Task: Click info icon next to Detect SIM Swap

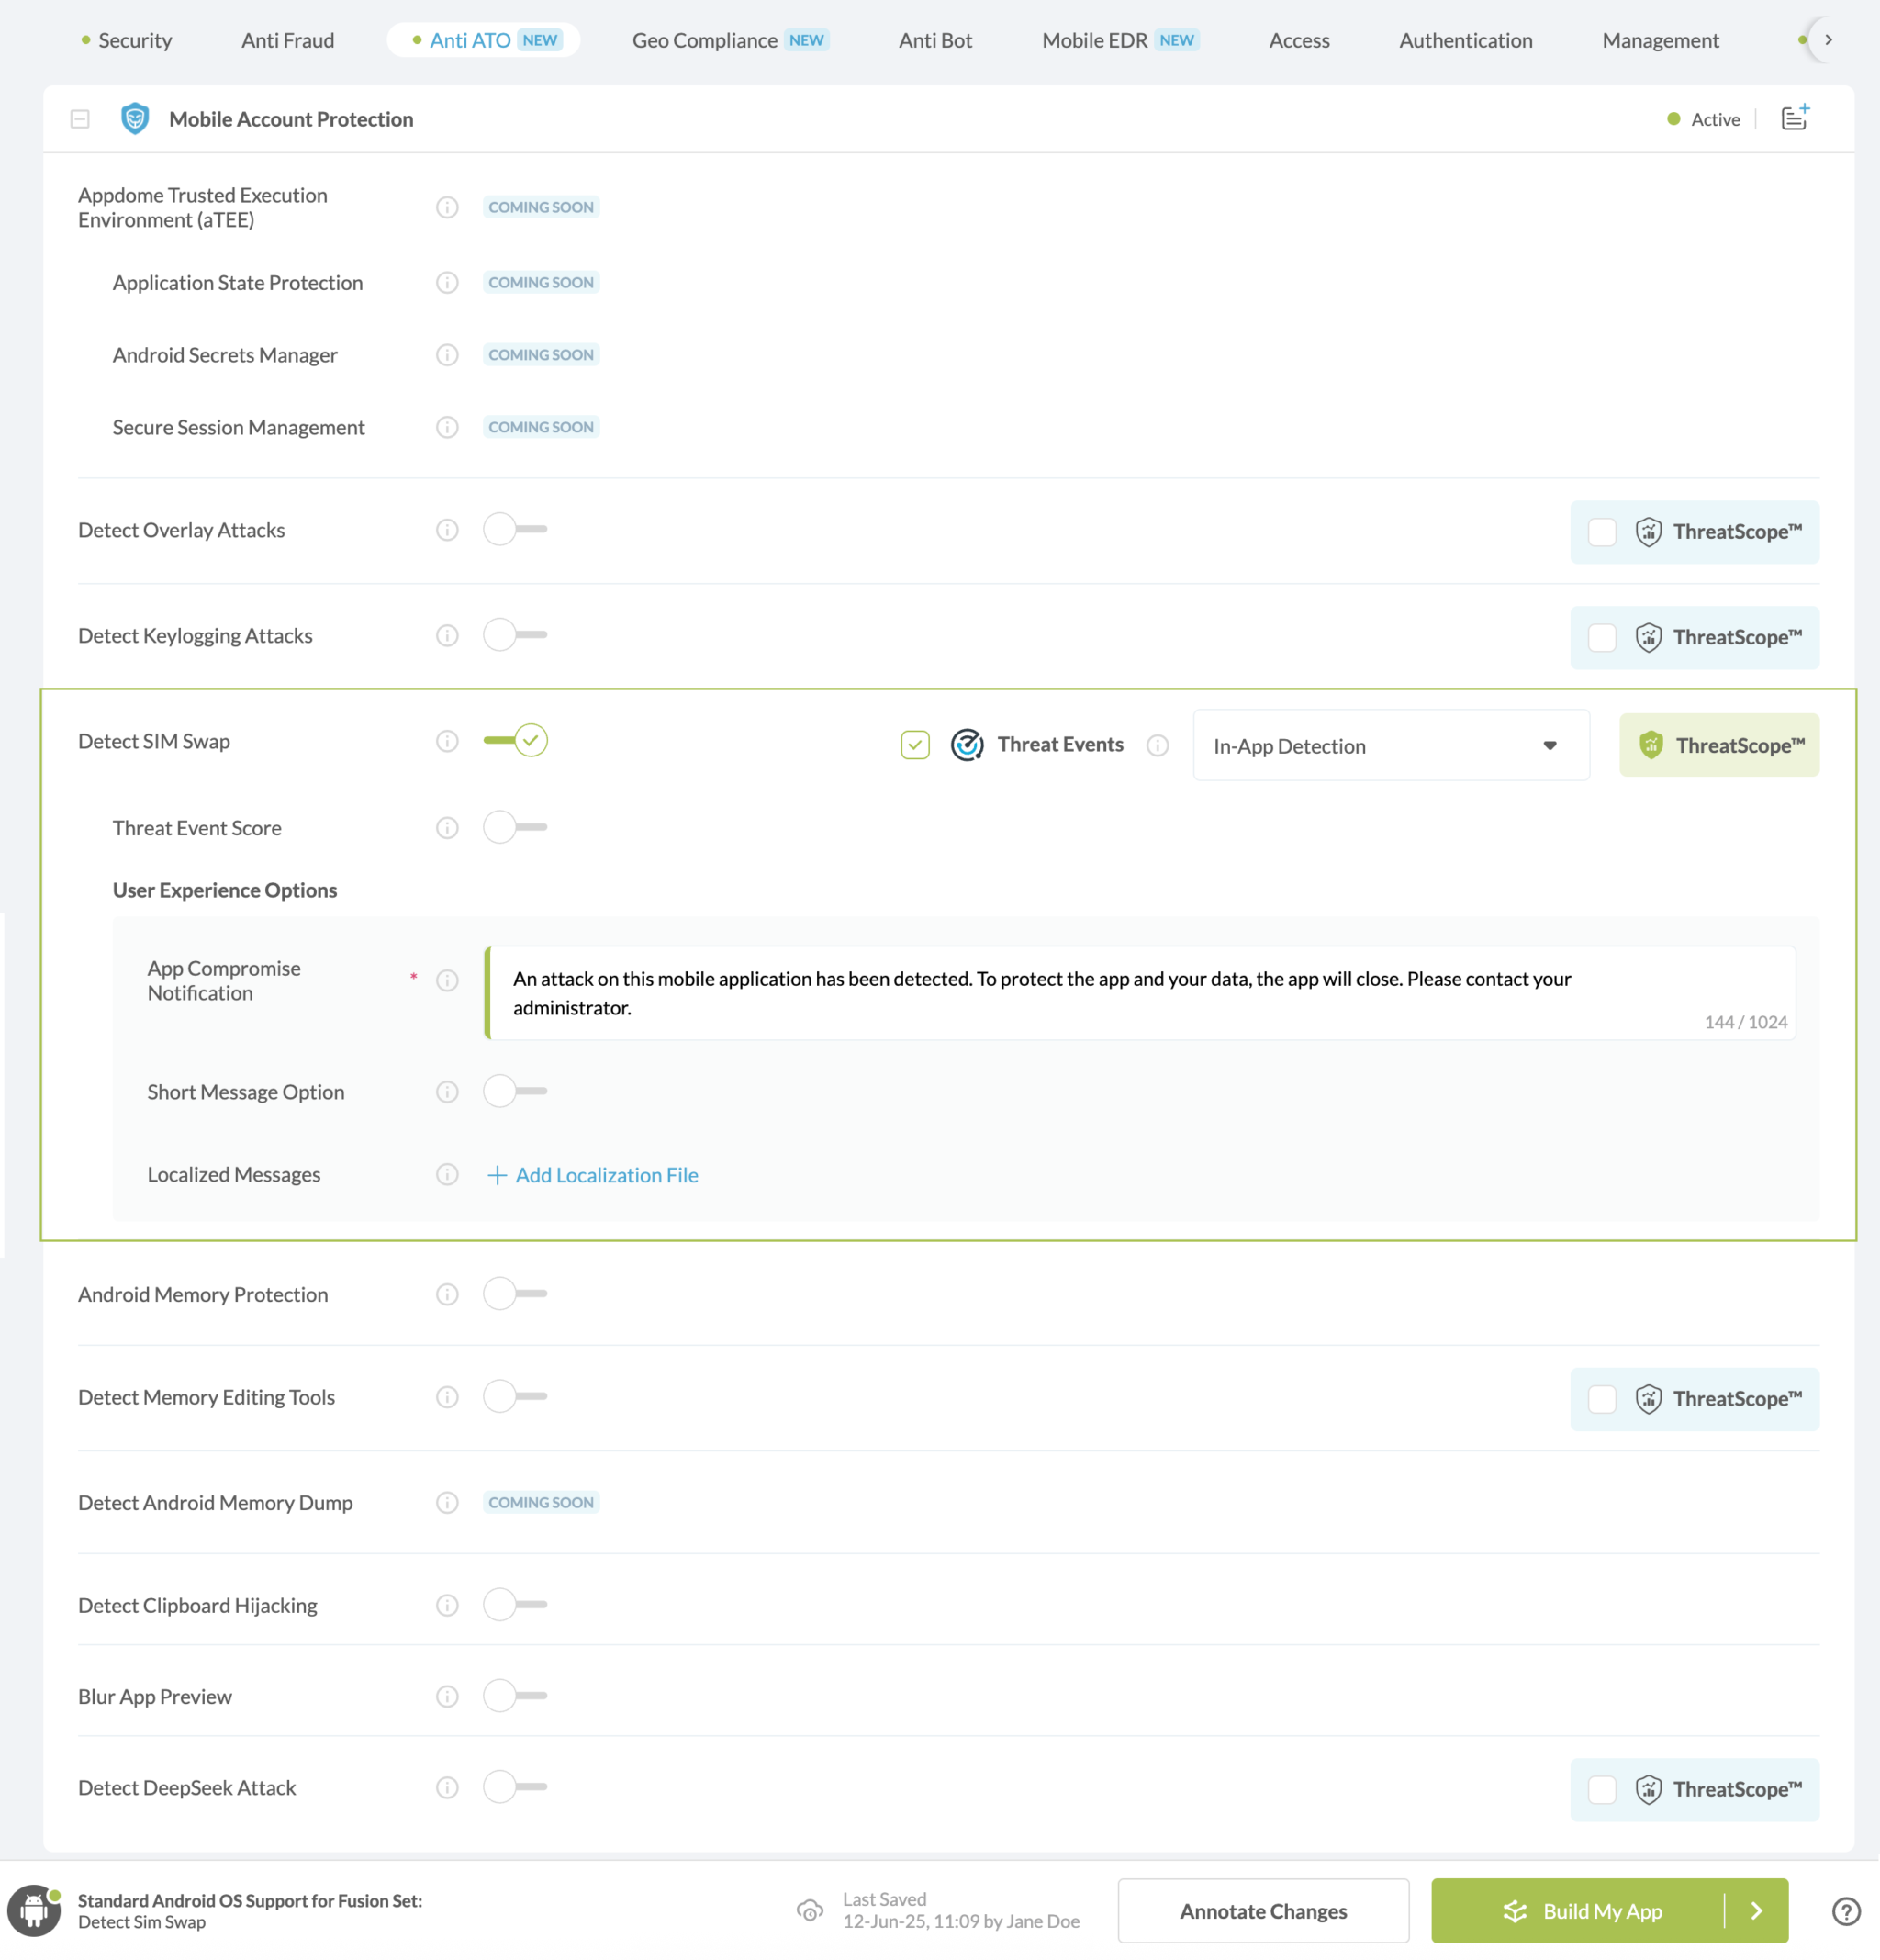Action: tap(447, 741)
